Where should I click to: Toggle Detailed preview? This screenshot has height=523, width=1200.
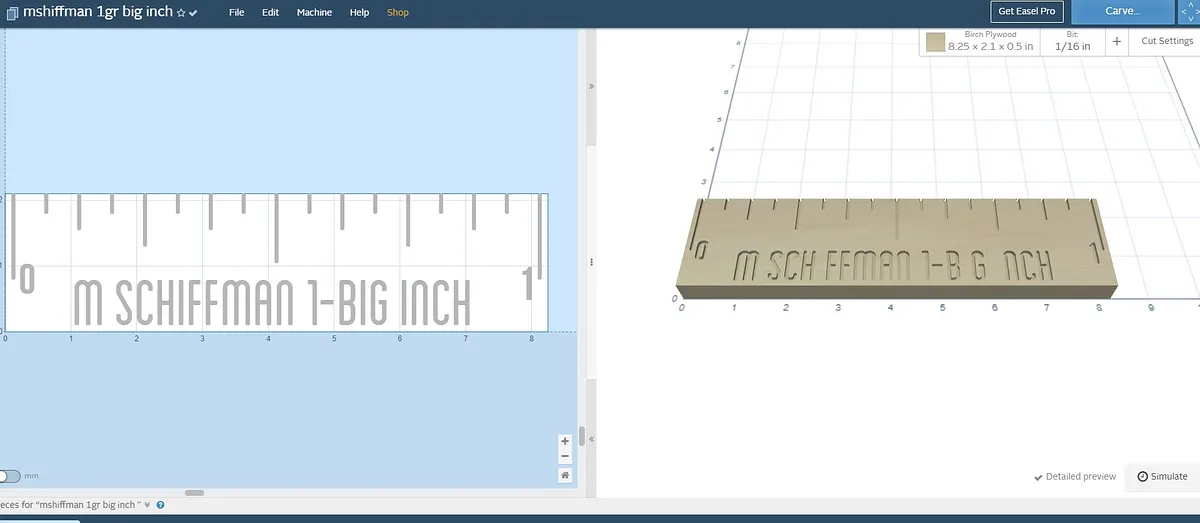(x=1075, y=477)
